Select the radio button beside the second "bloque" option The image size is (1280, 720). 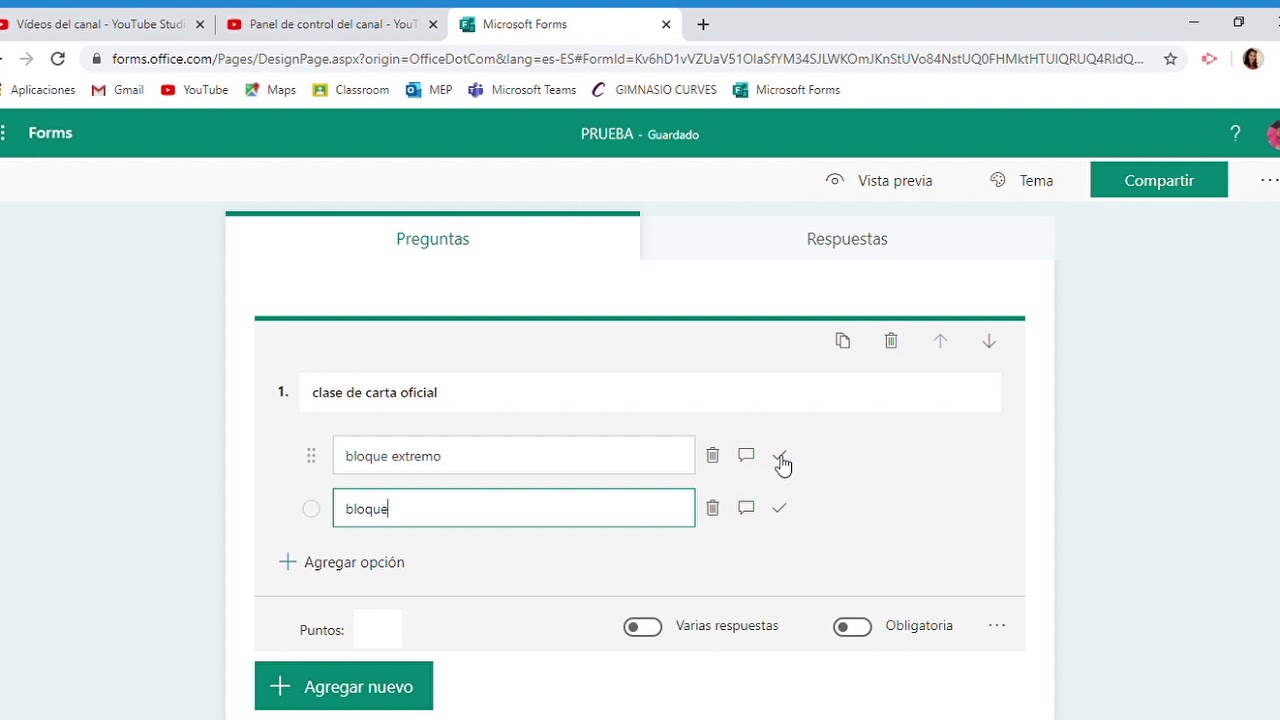click(311, 509)
